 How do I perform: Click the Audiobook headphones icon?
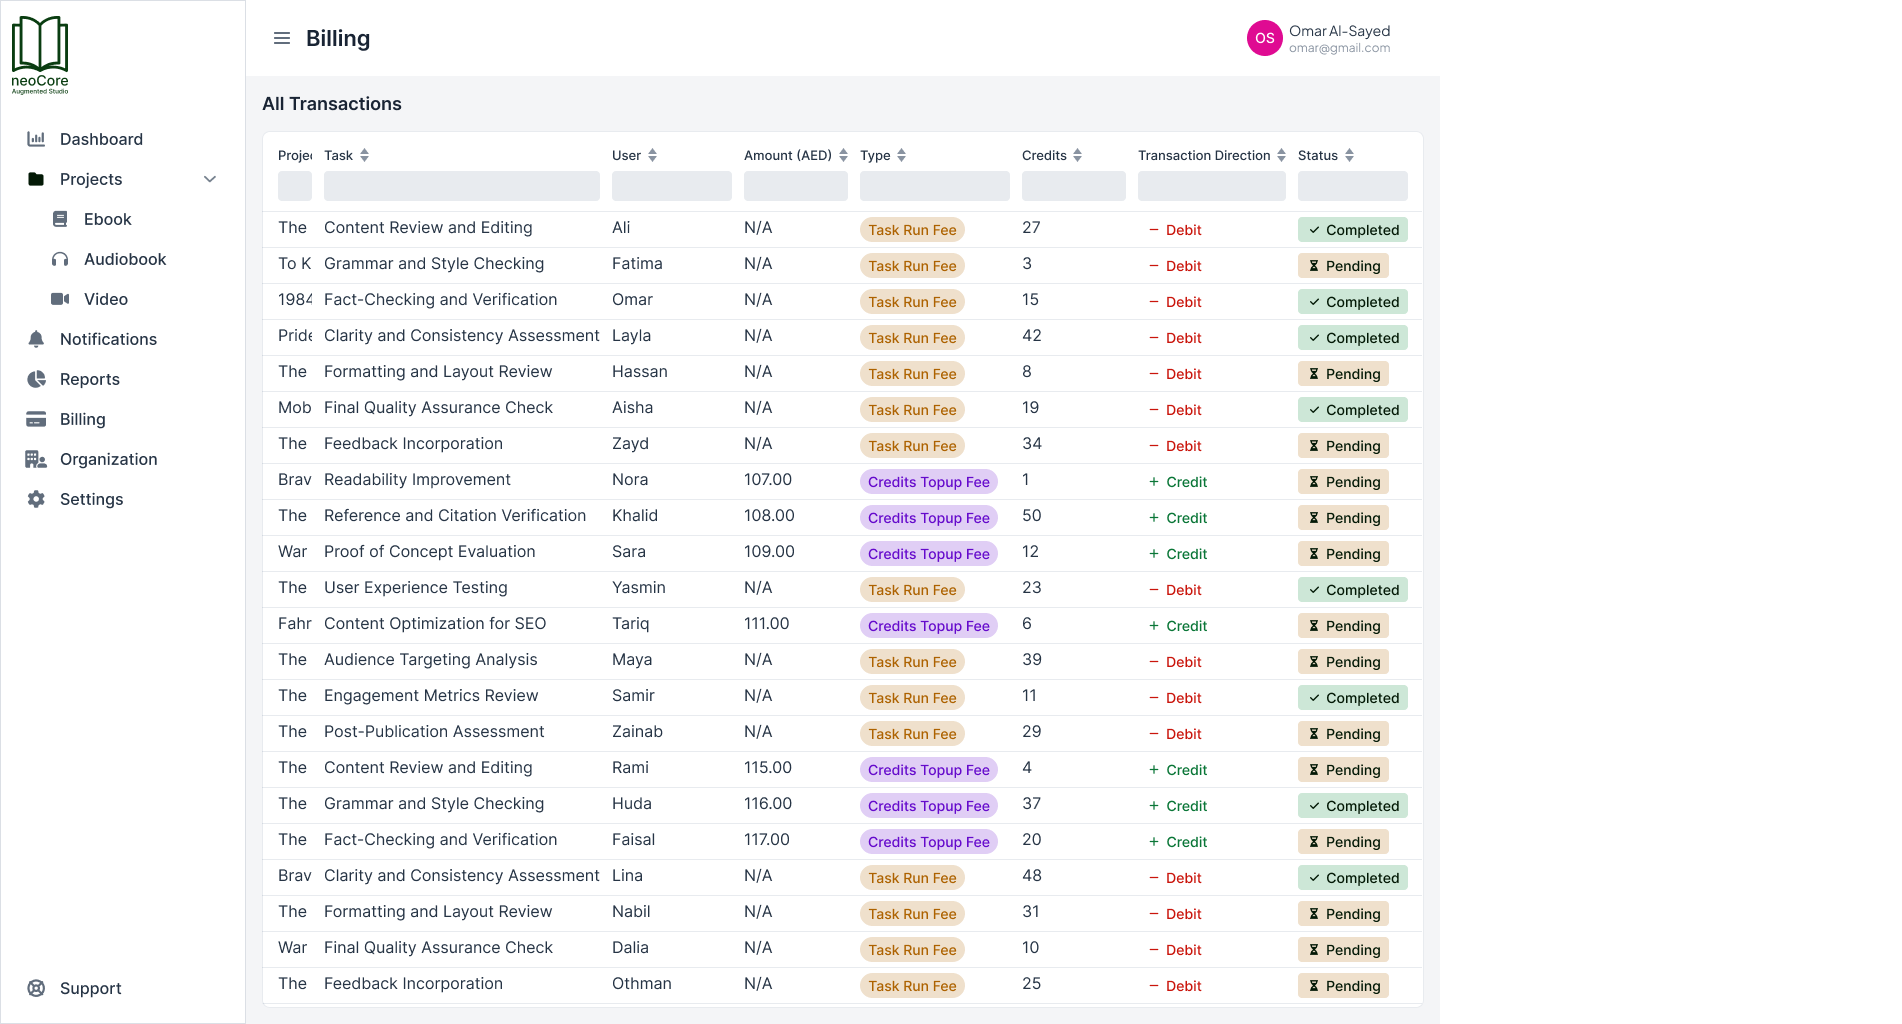[60, 259]
